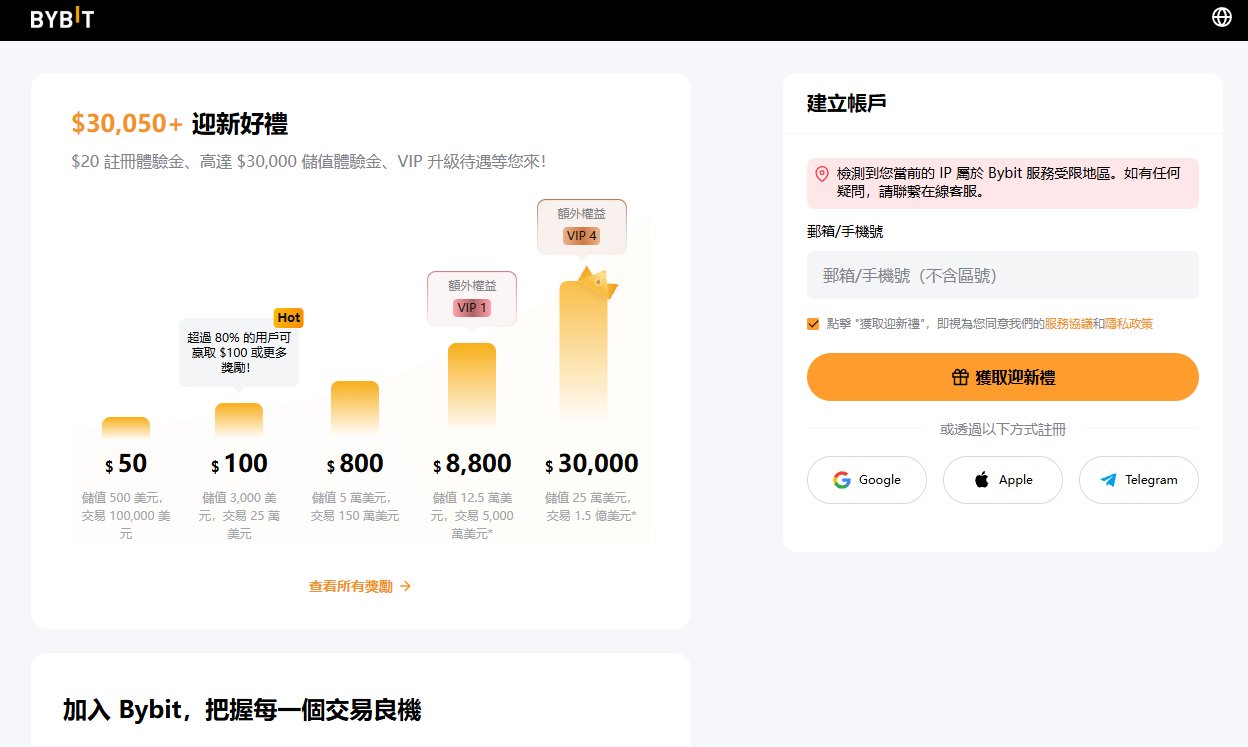The image size is (1248, 747).
Task: Select the $50 reward bar
Action: [126, 428]
